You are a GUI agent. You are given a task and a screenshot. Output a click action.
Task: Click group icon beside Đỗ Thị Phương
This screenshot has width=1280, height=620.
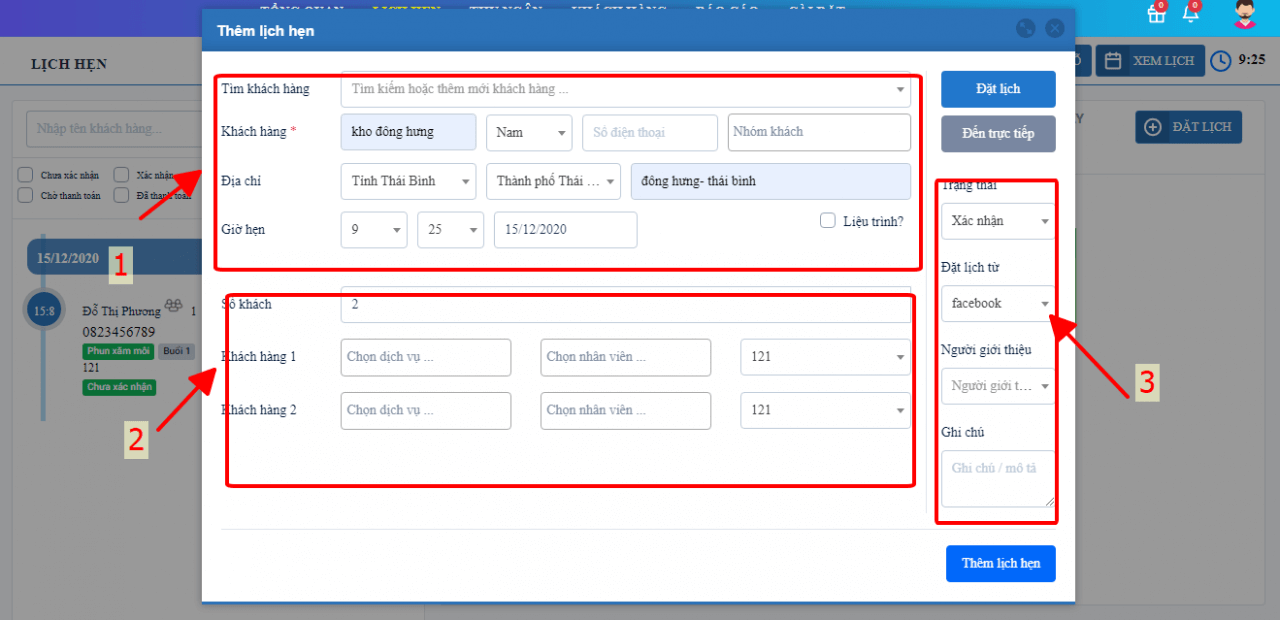click(173, 310)
